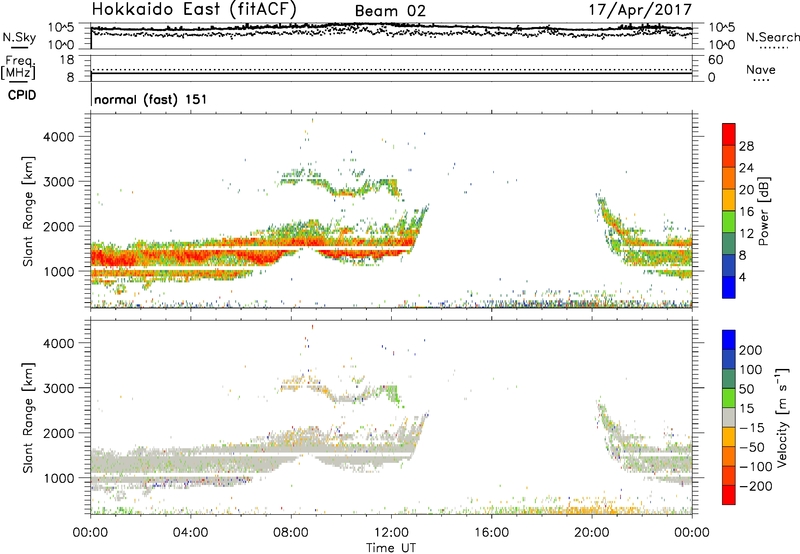The height and width of the screenshot is (554, 800).
Task: Click the 'Nave' legend label
Action: click(x=761, y=69)
